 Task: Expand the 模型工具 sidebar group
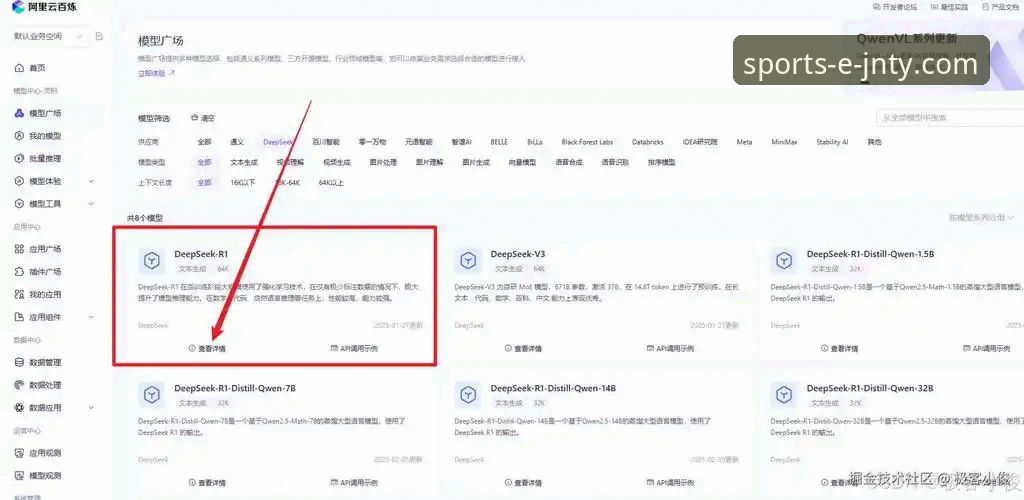tap(91, 204)
